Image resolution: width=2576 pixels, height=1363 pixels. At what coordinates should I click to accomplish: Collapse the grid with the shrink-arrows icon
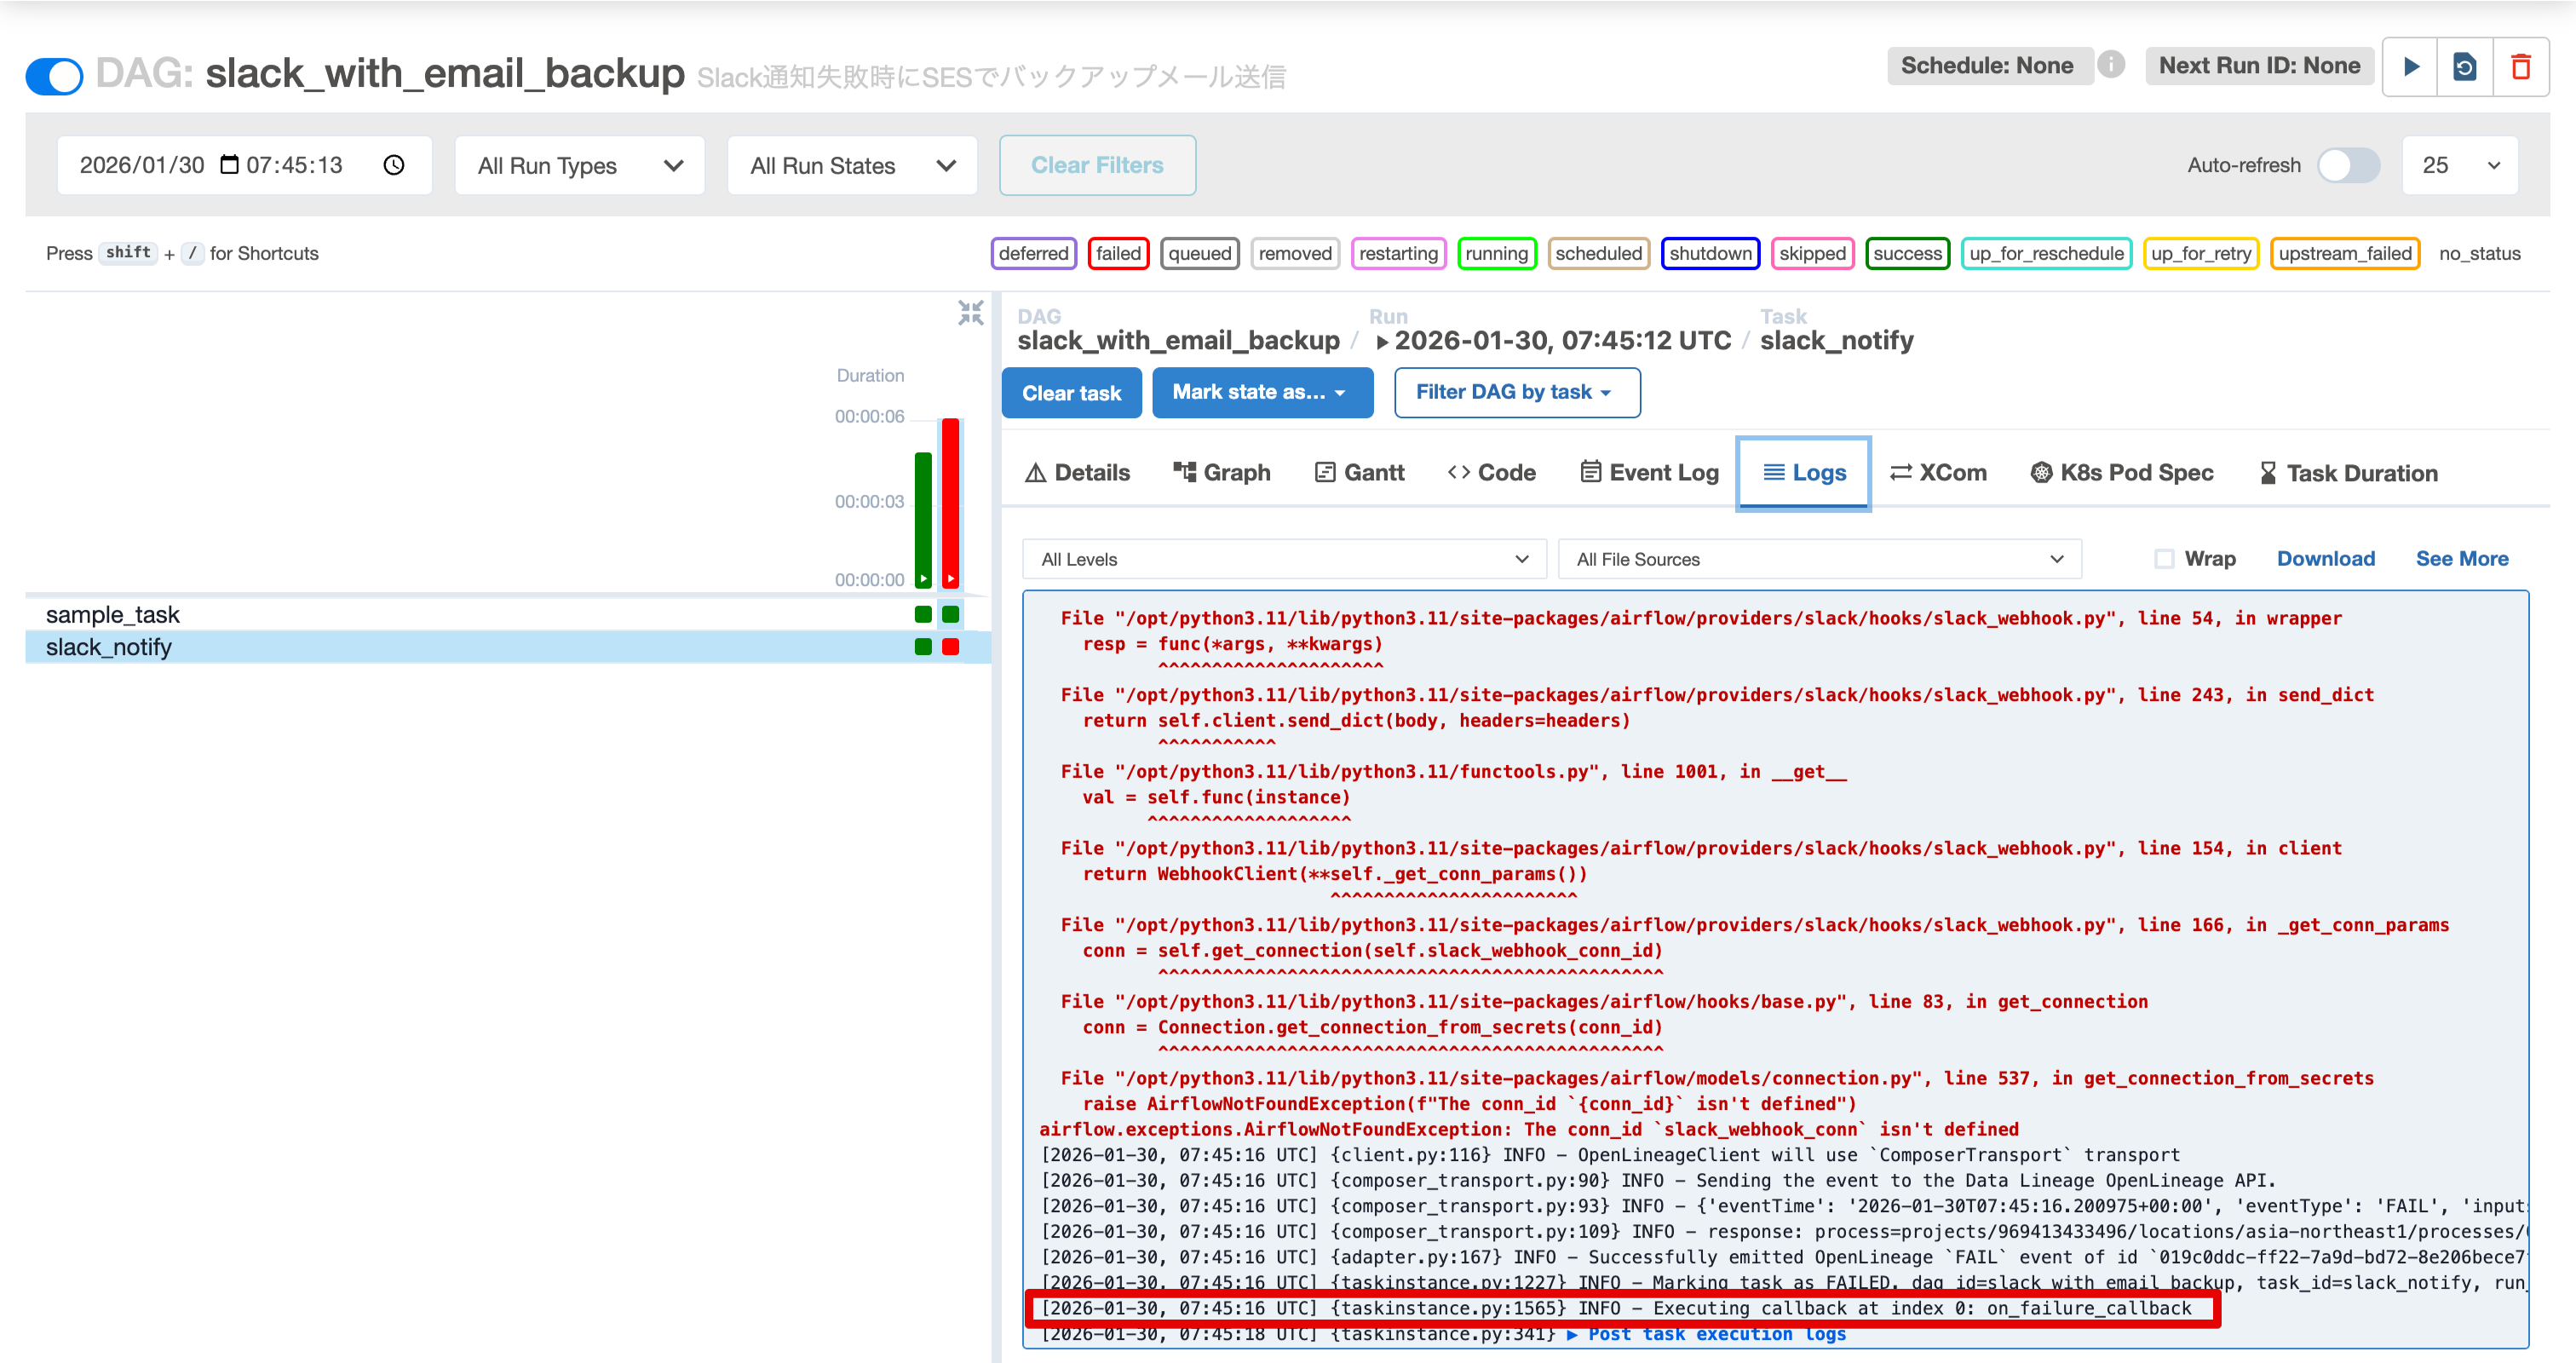click(969, 312)
